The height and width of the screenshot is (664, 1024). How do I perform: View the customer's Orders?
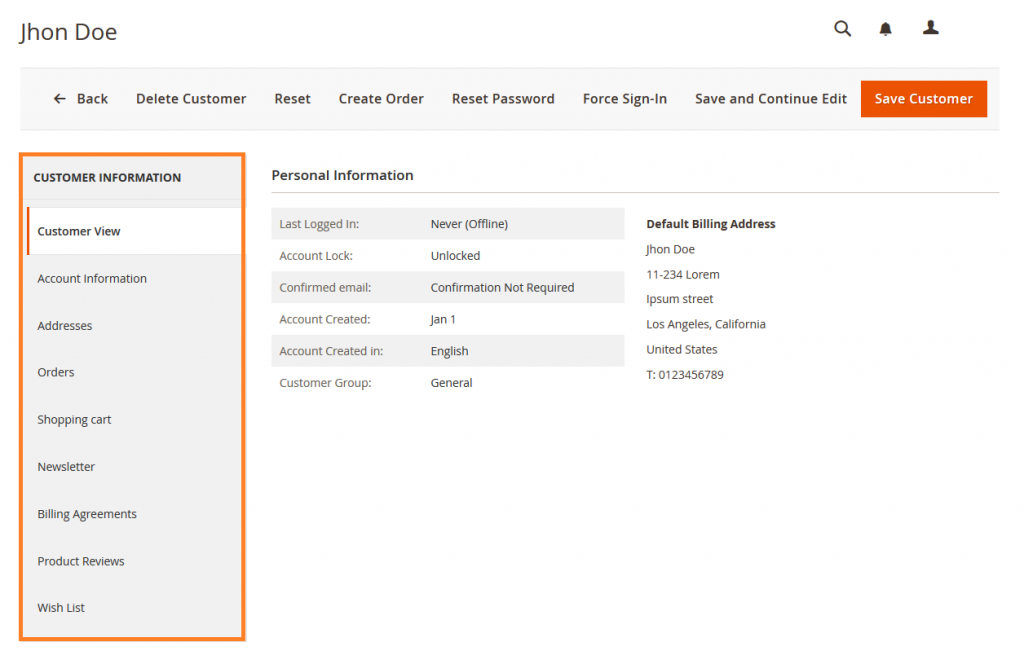(x=55, y=372)
